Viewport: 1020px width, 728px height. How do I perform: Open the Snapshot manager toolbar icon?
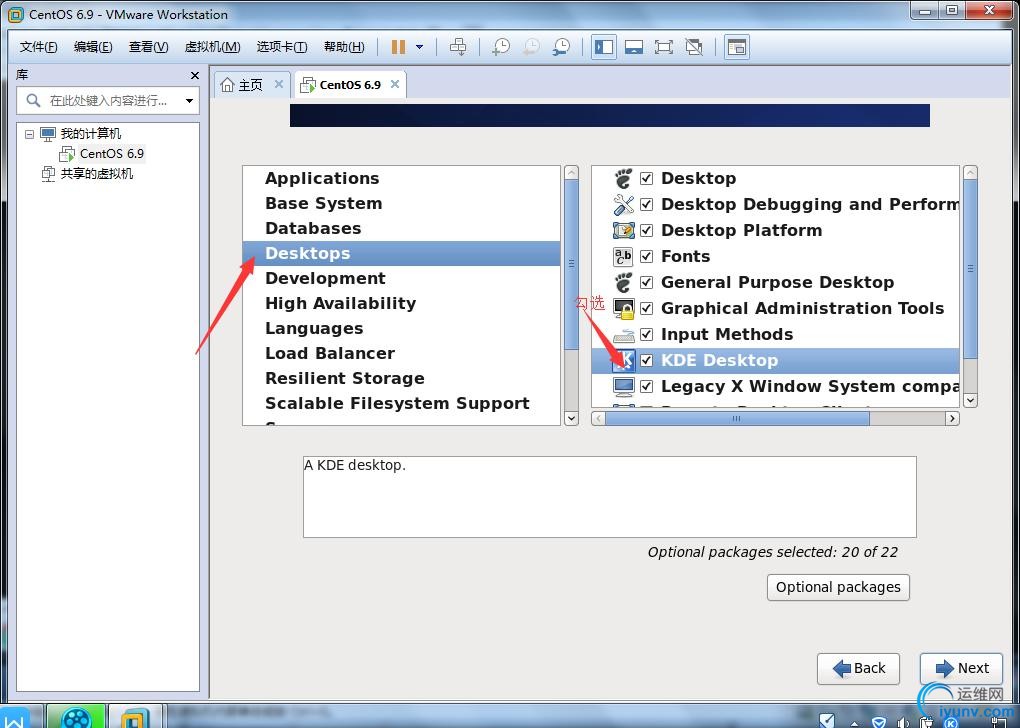[x=561, y=47]
